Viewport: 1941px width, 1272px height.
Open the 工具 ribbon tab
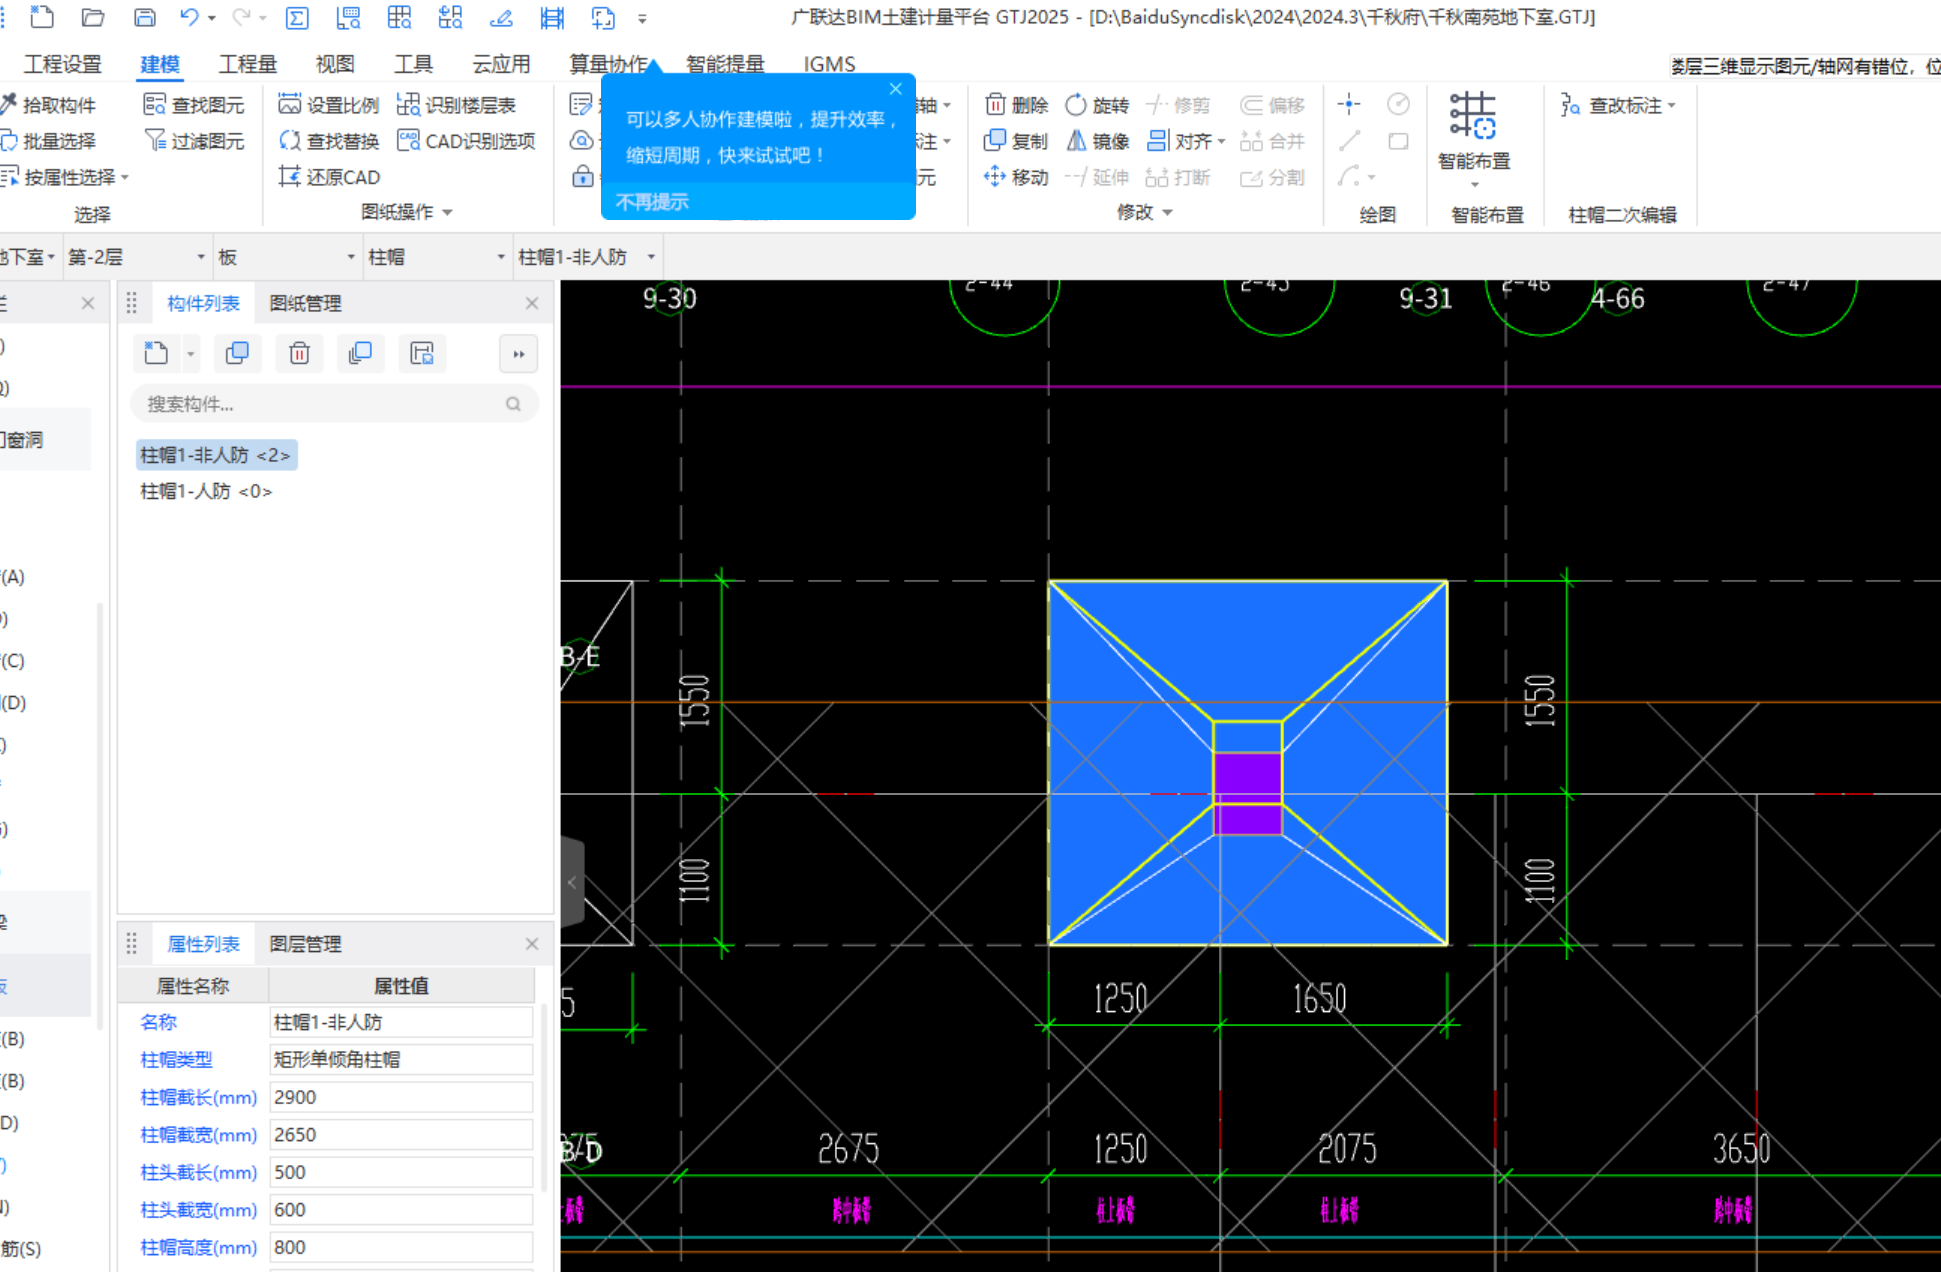(413, 64)
